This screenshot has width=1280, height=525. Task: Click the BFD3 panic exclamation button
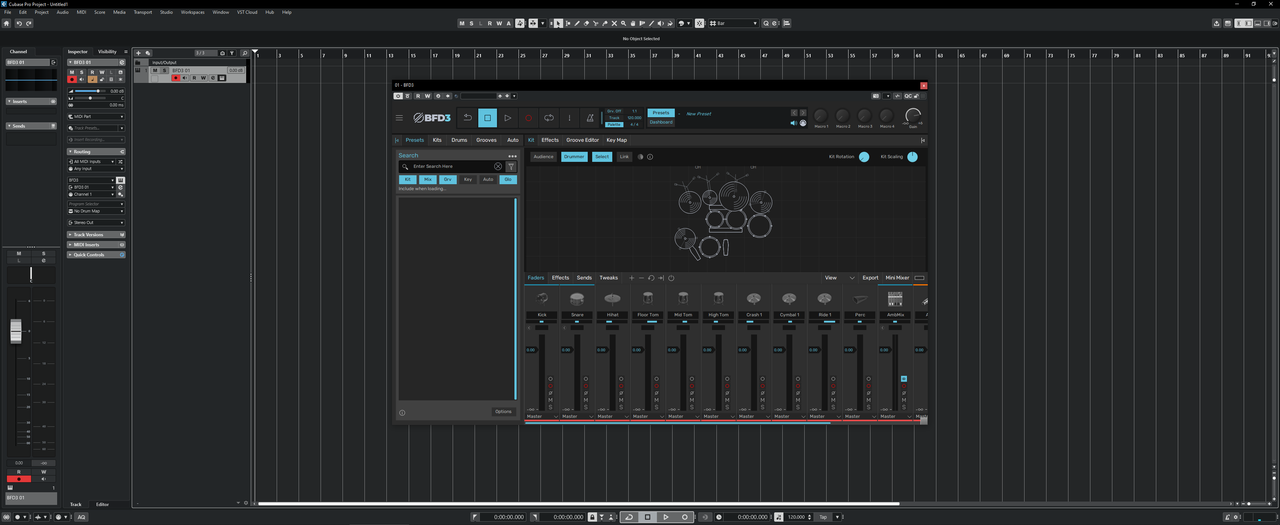pyautogui.click(x=569, y=118)
